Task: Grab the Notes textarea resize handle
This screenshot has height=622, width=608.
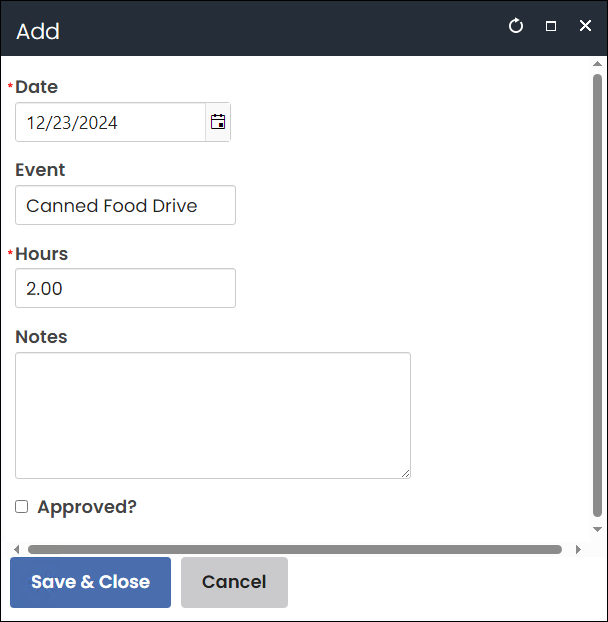Action: pyautogui.click(x=405, y=473)
